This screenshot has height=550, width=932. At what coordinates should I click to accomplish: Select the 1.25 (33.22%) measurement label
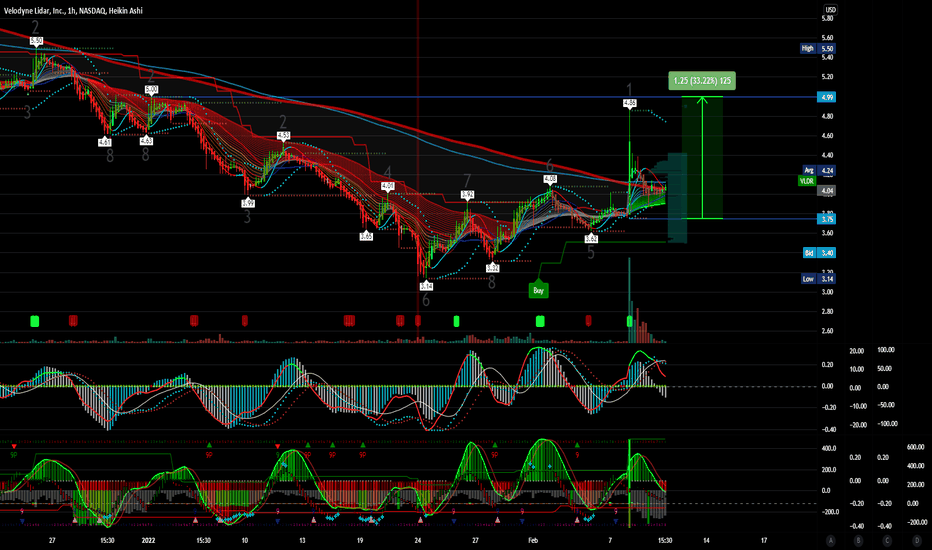tap(702, 81)
